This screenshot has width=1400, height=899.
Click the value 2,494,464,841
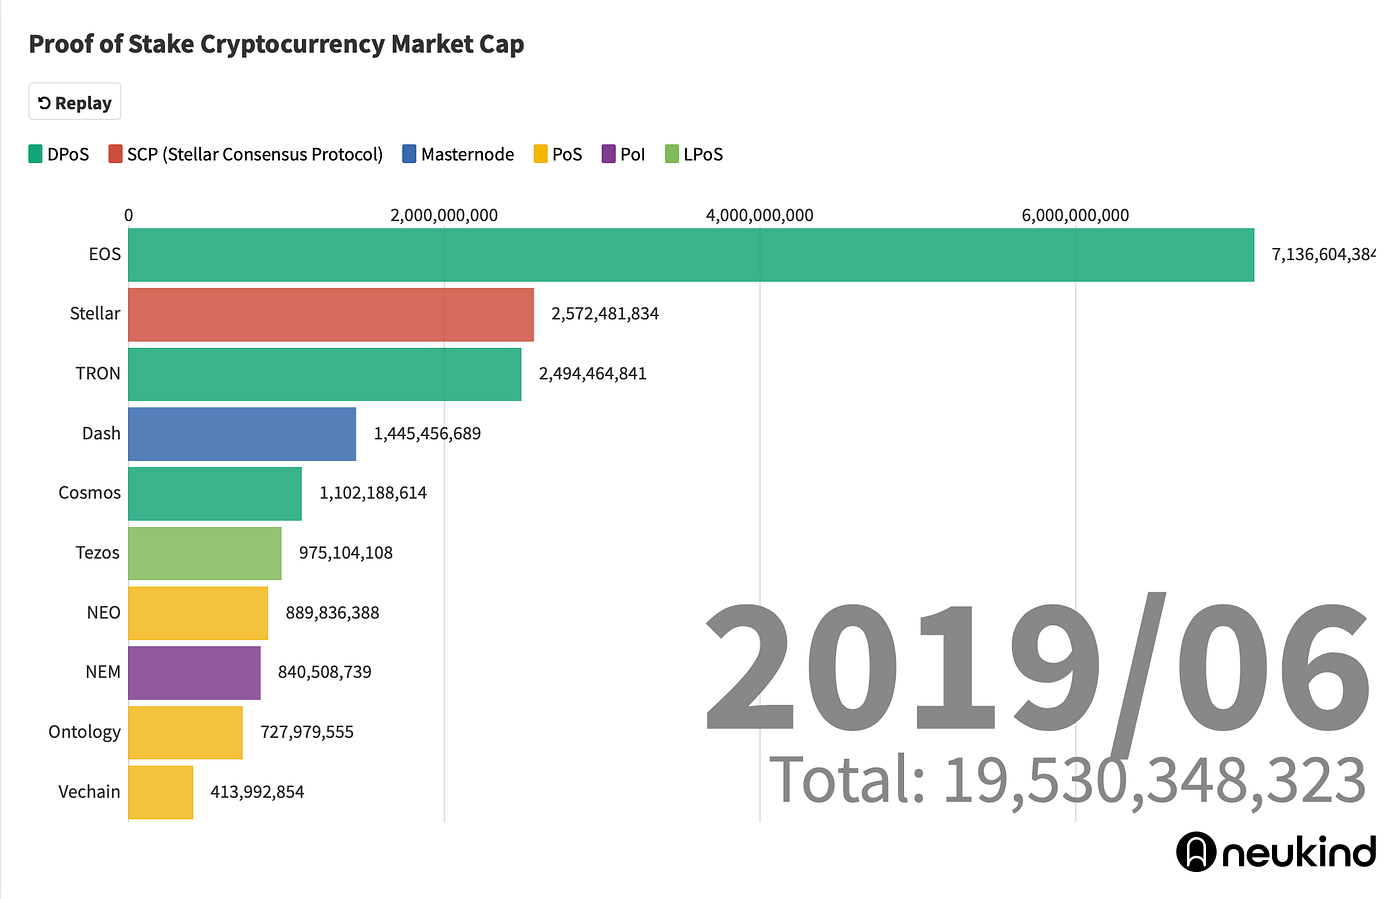(593, 374)
